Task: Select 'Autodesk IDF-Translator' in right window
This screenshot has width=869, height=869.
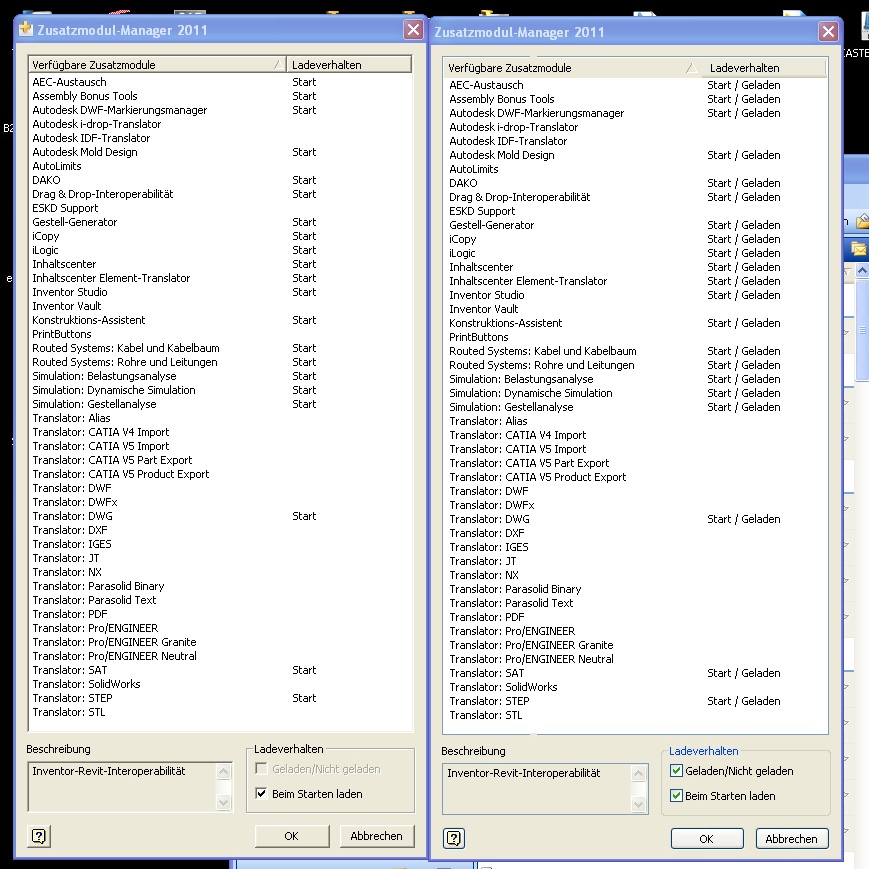Action: pyautogui.click(x=508, y=141)
